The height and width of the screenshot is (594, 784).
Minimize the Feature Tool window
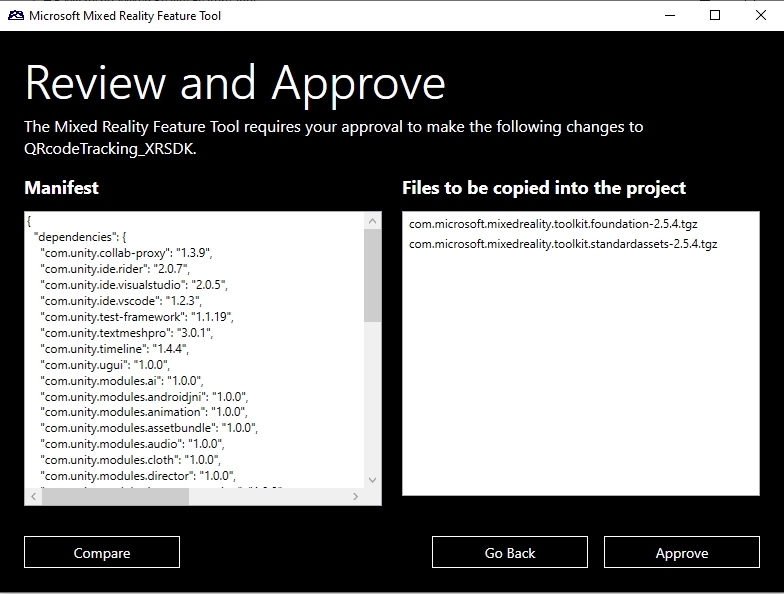click(x=670, y=16)
